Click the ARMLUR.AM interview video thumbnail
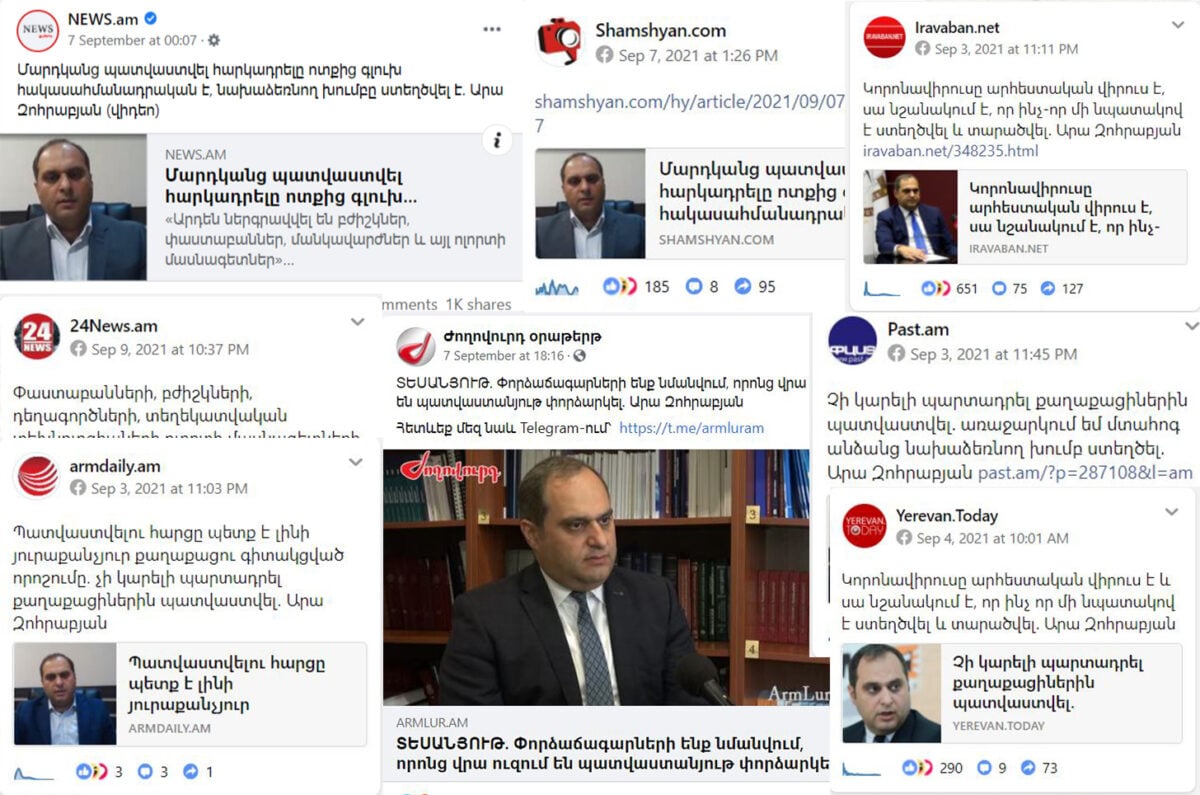This screenshot has height=795, width=1200. (x=596, y=577)
